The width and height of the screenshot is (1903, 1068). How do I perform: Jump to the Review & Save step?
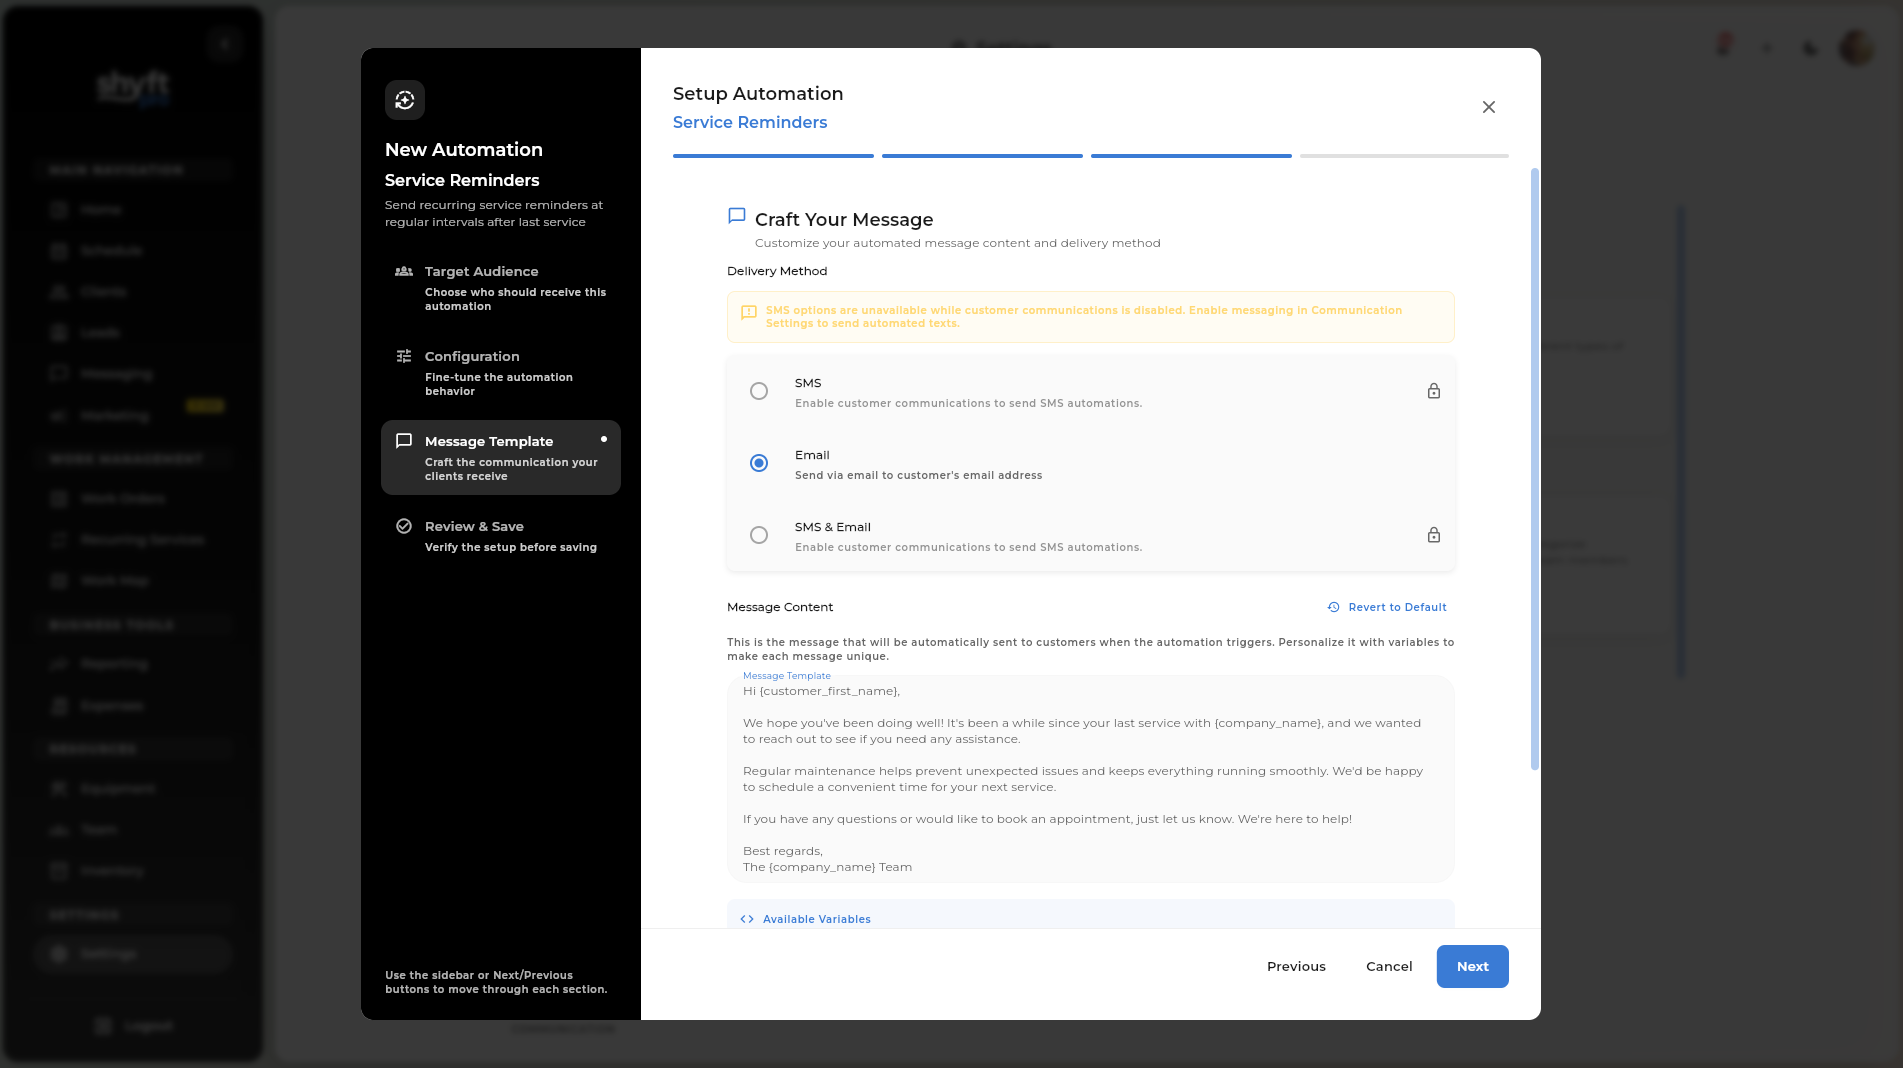pos(473,526)
